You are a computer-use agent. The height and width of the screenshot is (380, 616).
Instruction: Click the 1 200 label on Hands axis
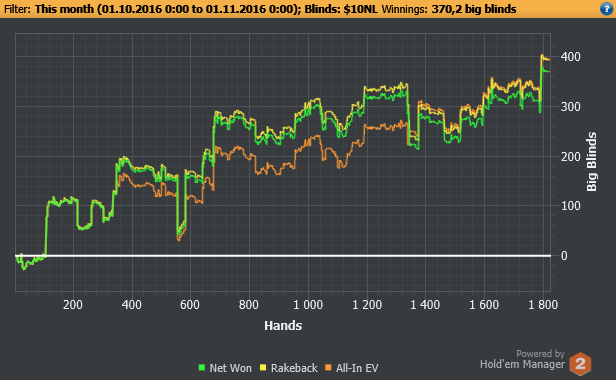pyautogui.click(x=367, y=305)
